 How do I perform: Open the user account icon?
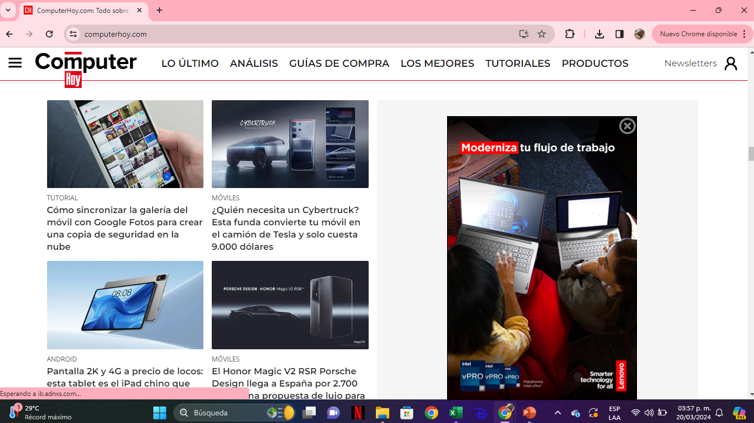pos(730,63)
